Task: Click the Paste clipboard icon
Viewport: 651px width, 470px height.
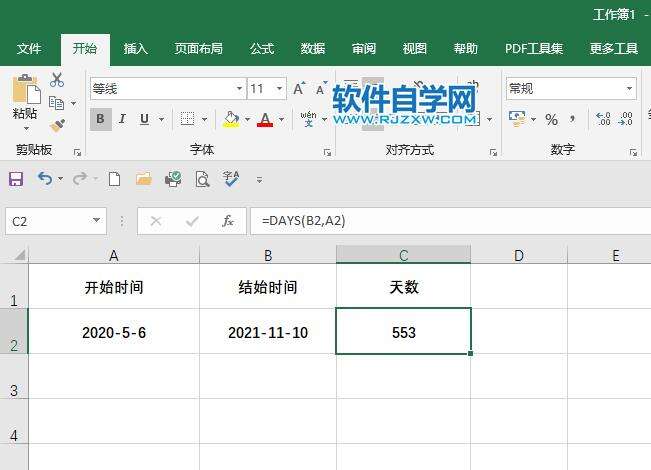Action: tap(26, 89)
